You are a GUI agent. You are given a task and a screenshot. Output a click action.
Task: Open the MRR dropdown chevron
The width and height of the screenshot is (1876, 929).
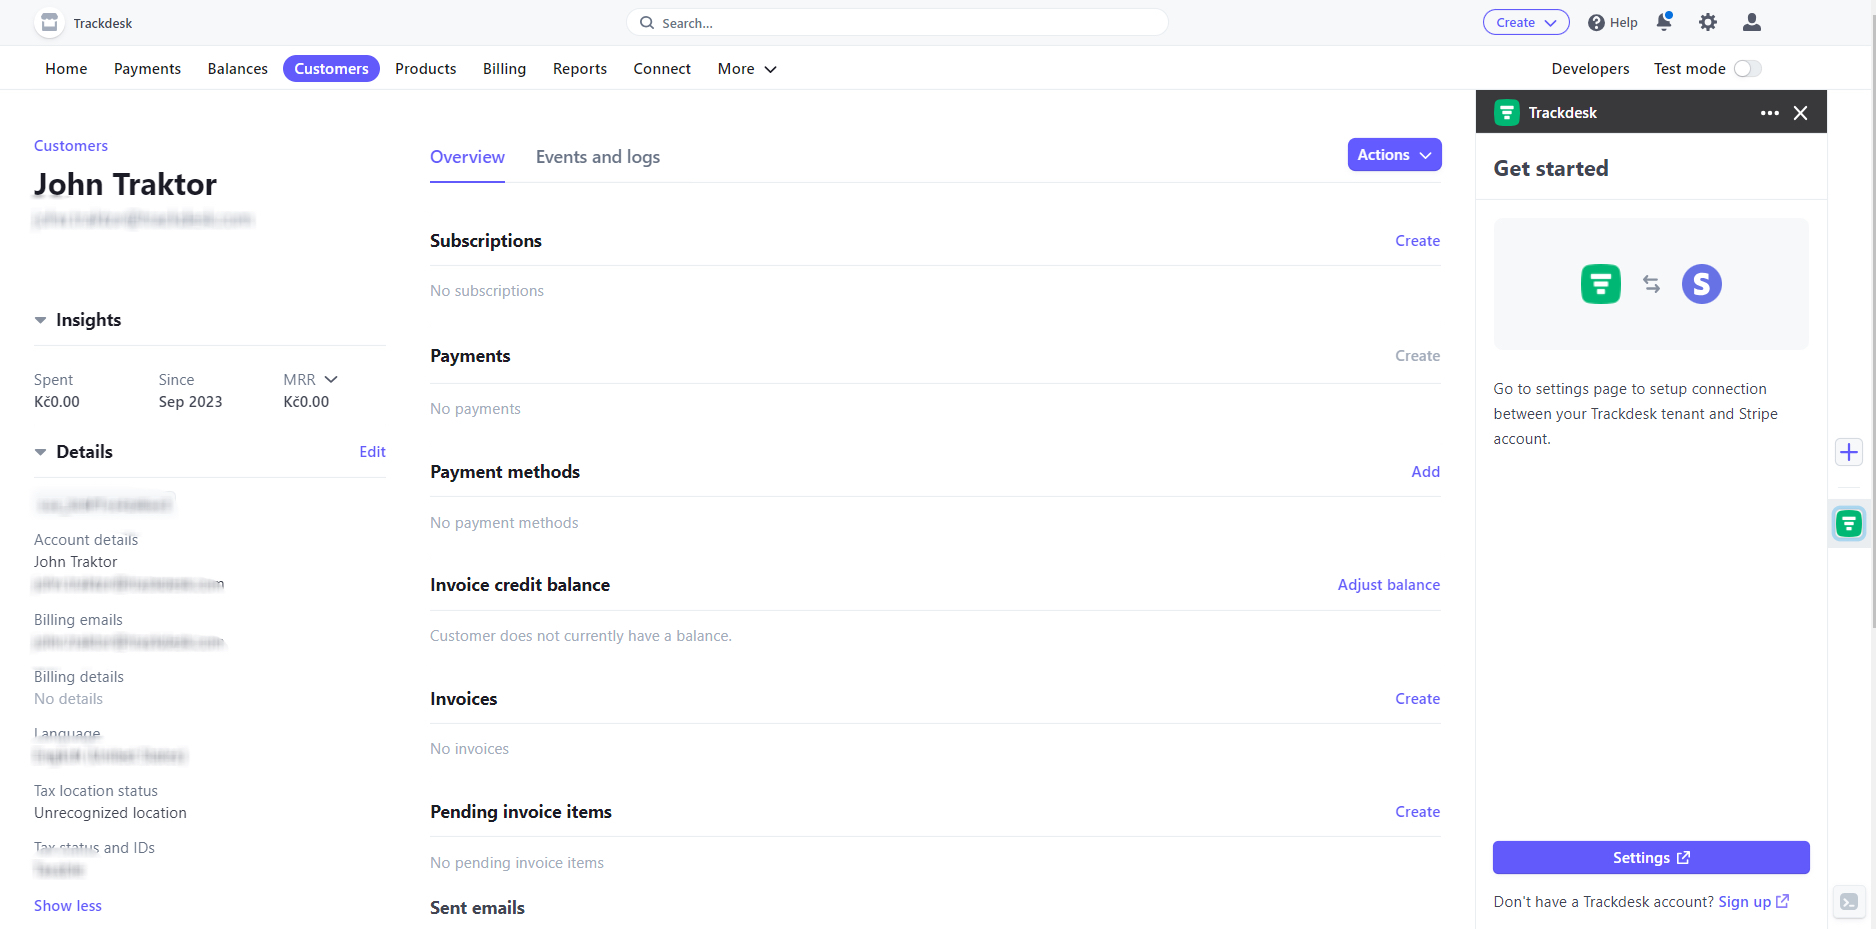pos(331,379)
